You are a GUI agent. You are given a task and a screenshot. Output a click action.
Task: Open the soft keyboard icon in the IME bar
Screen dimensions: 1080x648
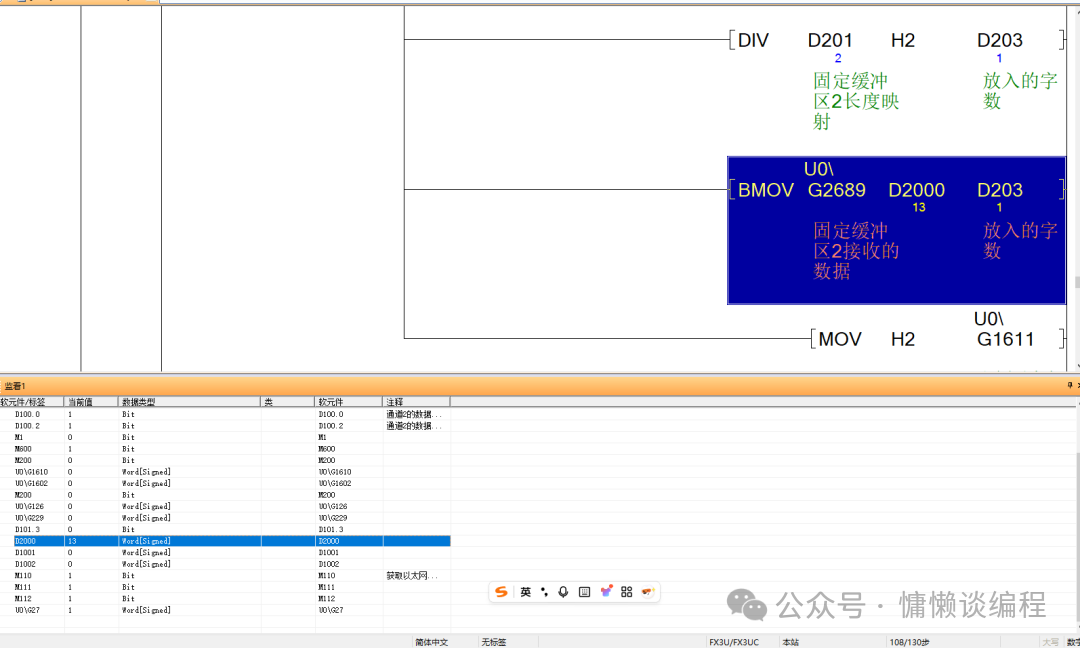tap(584, 592)
